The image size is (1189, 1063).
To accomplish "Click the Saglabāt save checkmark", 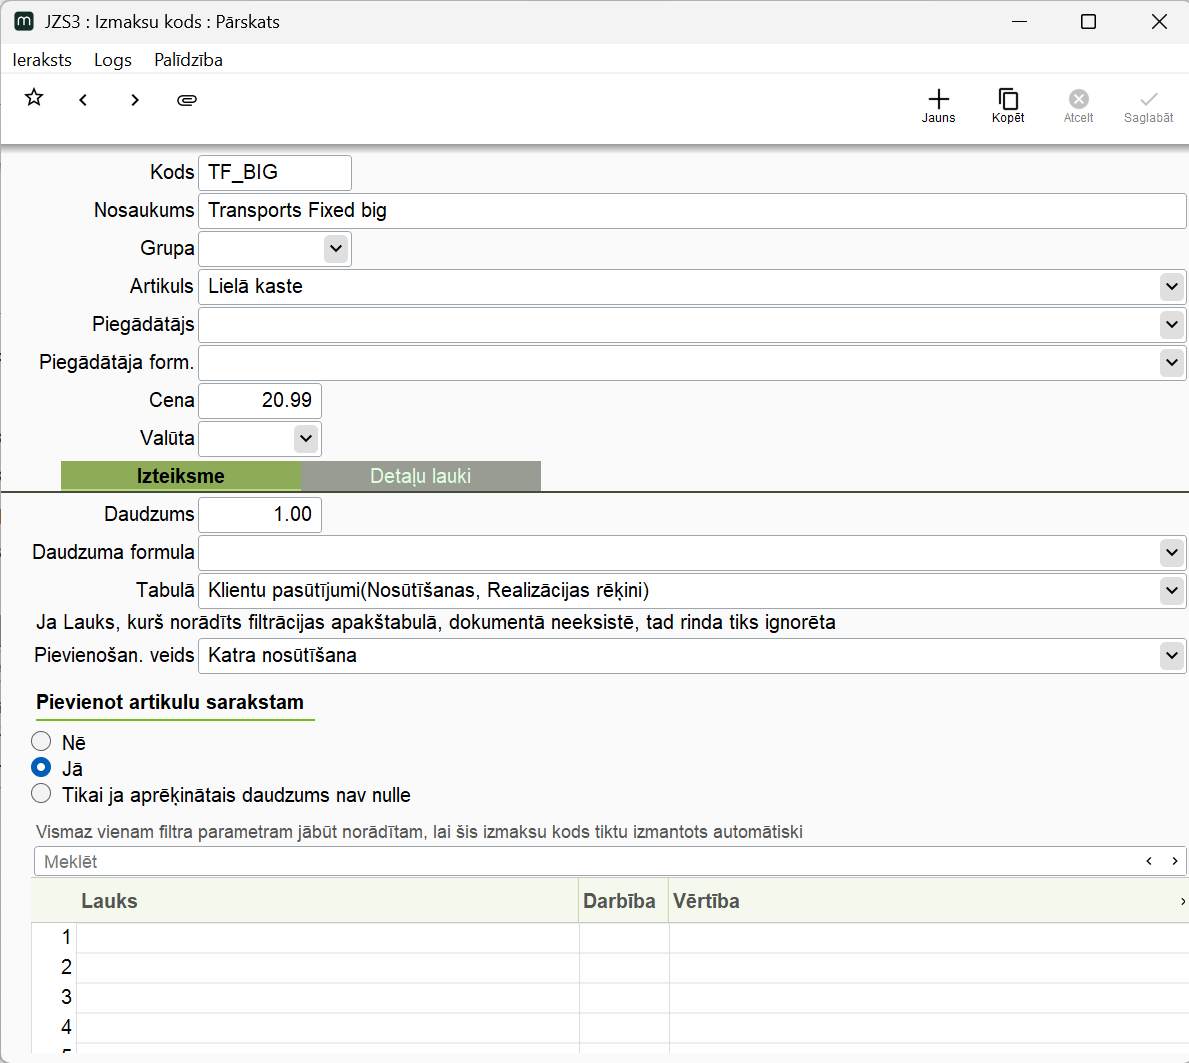I will 1148,105.
